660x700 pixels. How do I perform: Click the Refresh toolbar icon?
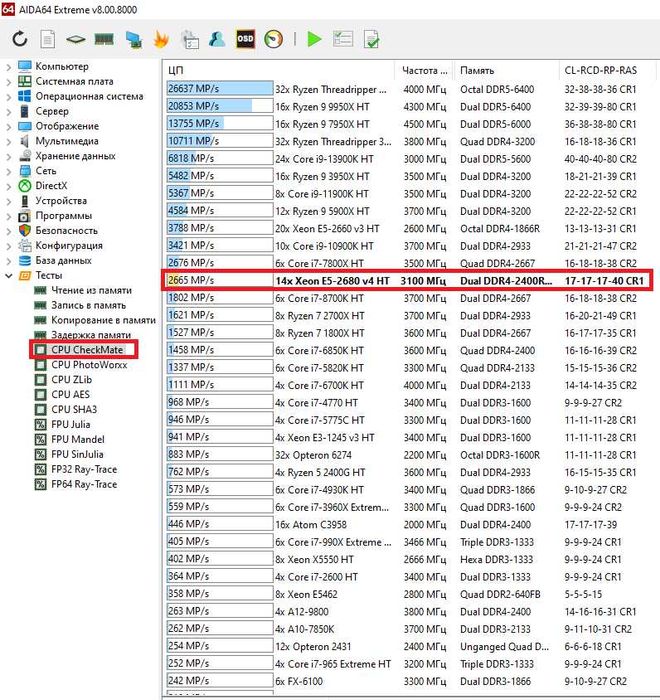tap(20, 39)
